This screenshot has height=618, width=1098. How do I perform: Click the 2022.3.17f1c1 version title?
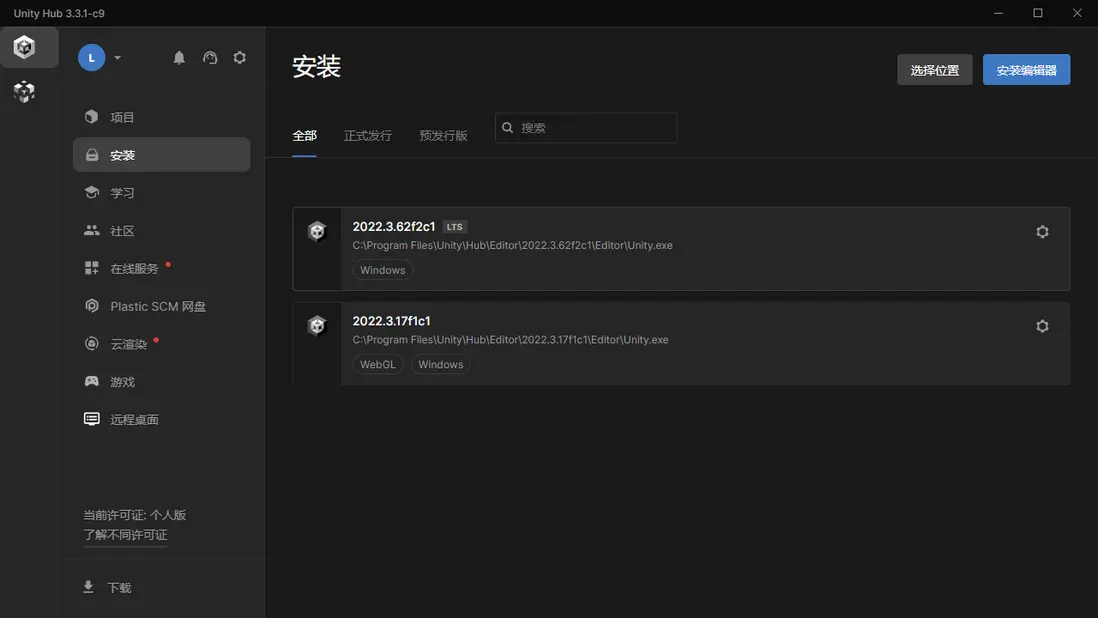click(x=391, y=321)
